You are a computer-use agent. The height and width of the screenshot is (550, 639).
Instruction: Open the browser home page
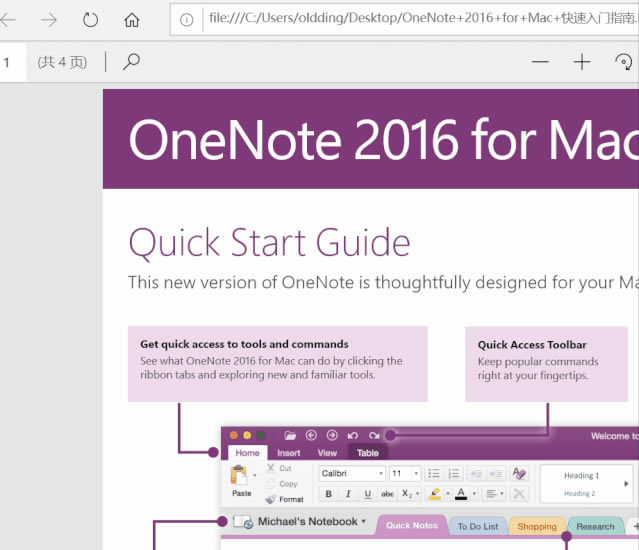coord(132,19)
